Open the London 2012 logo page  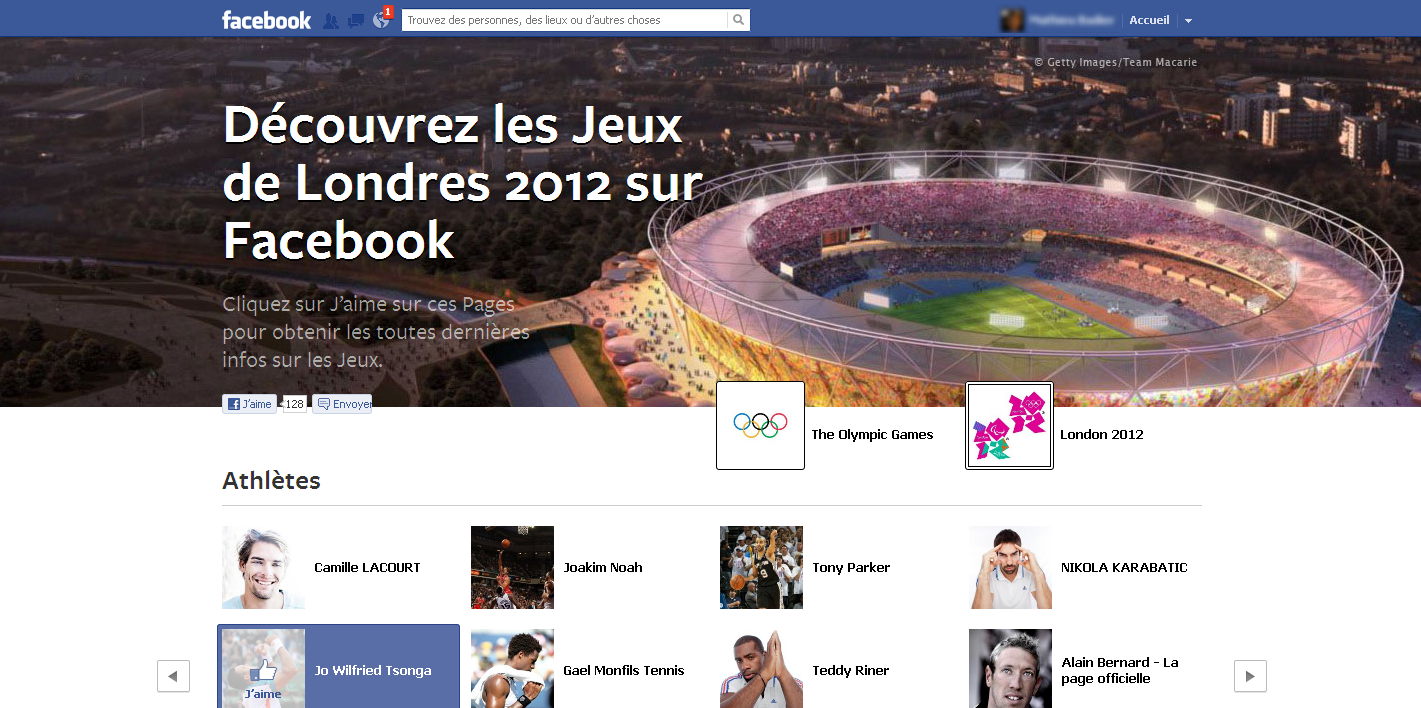pyautogui.click(x=1009, y=425)
